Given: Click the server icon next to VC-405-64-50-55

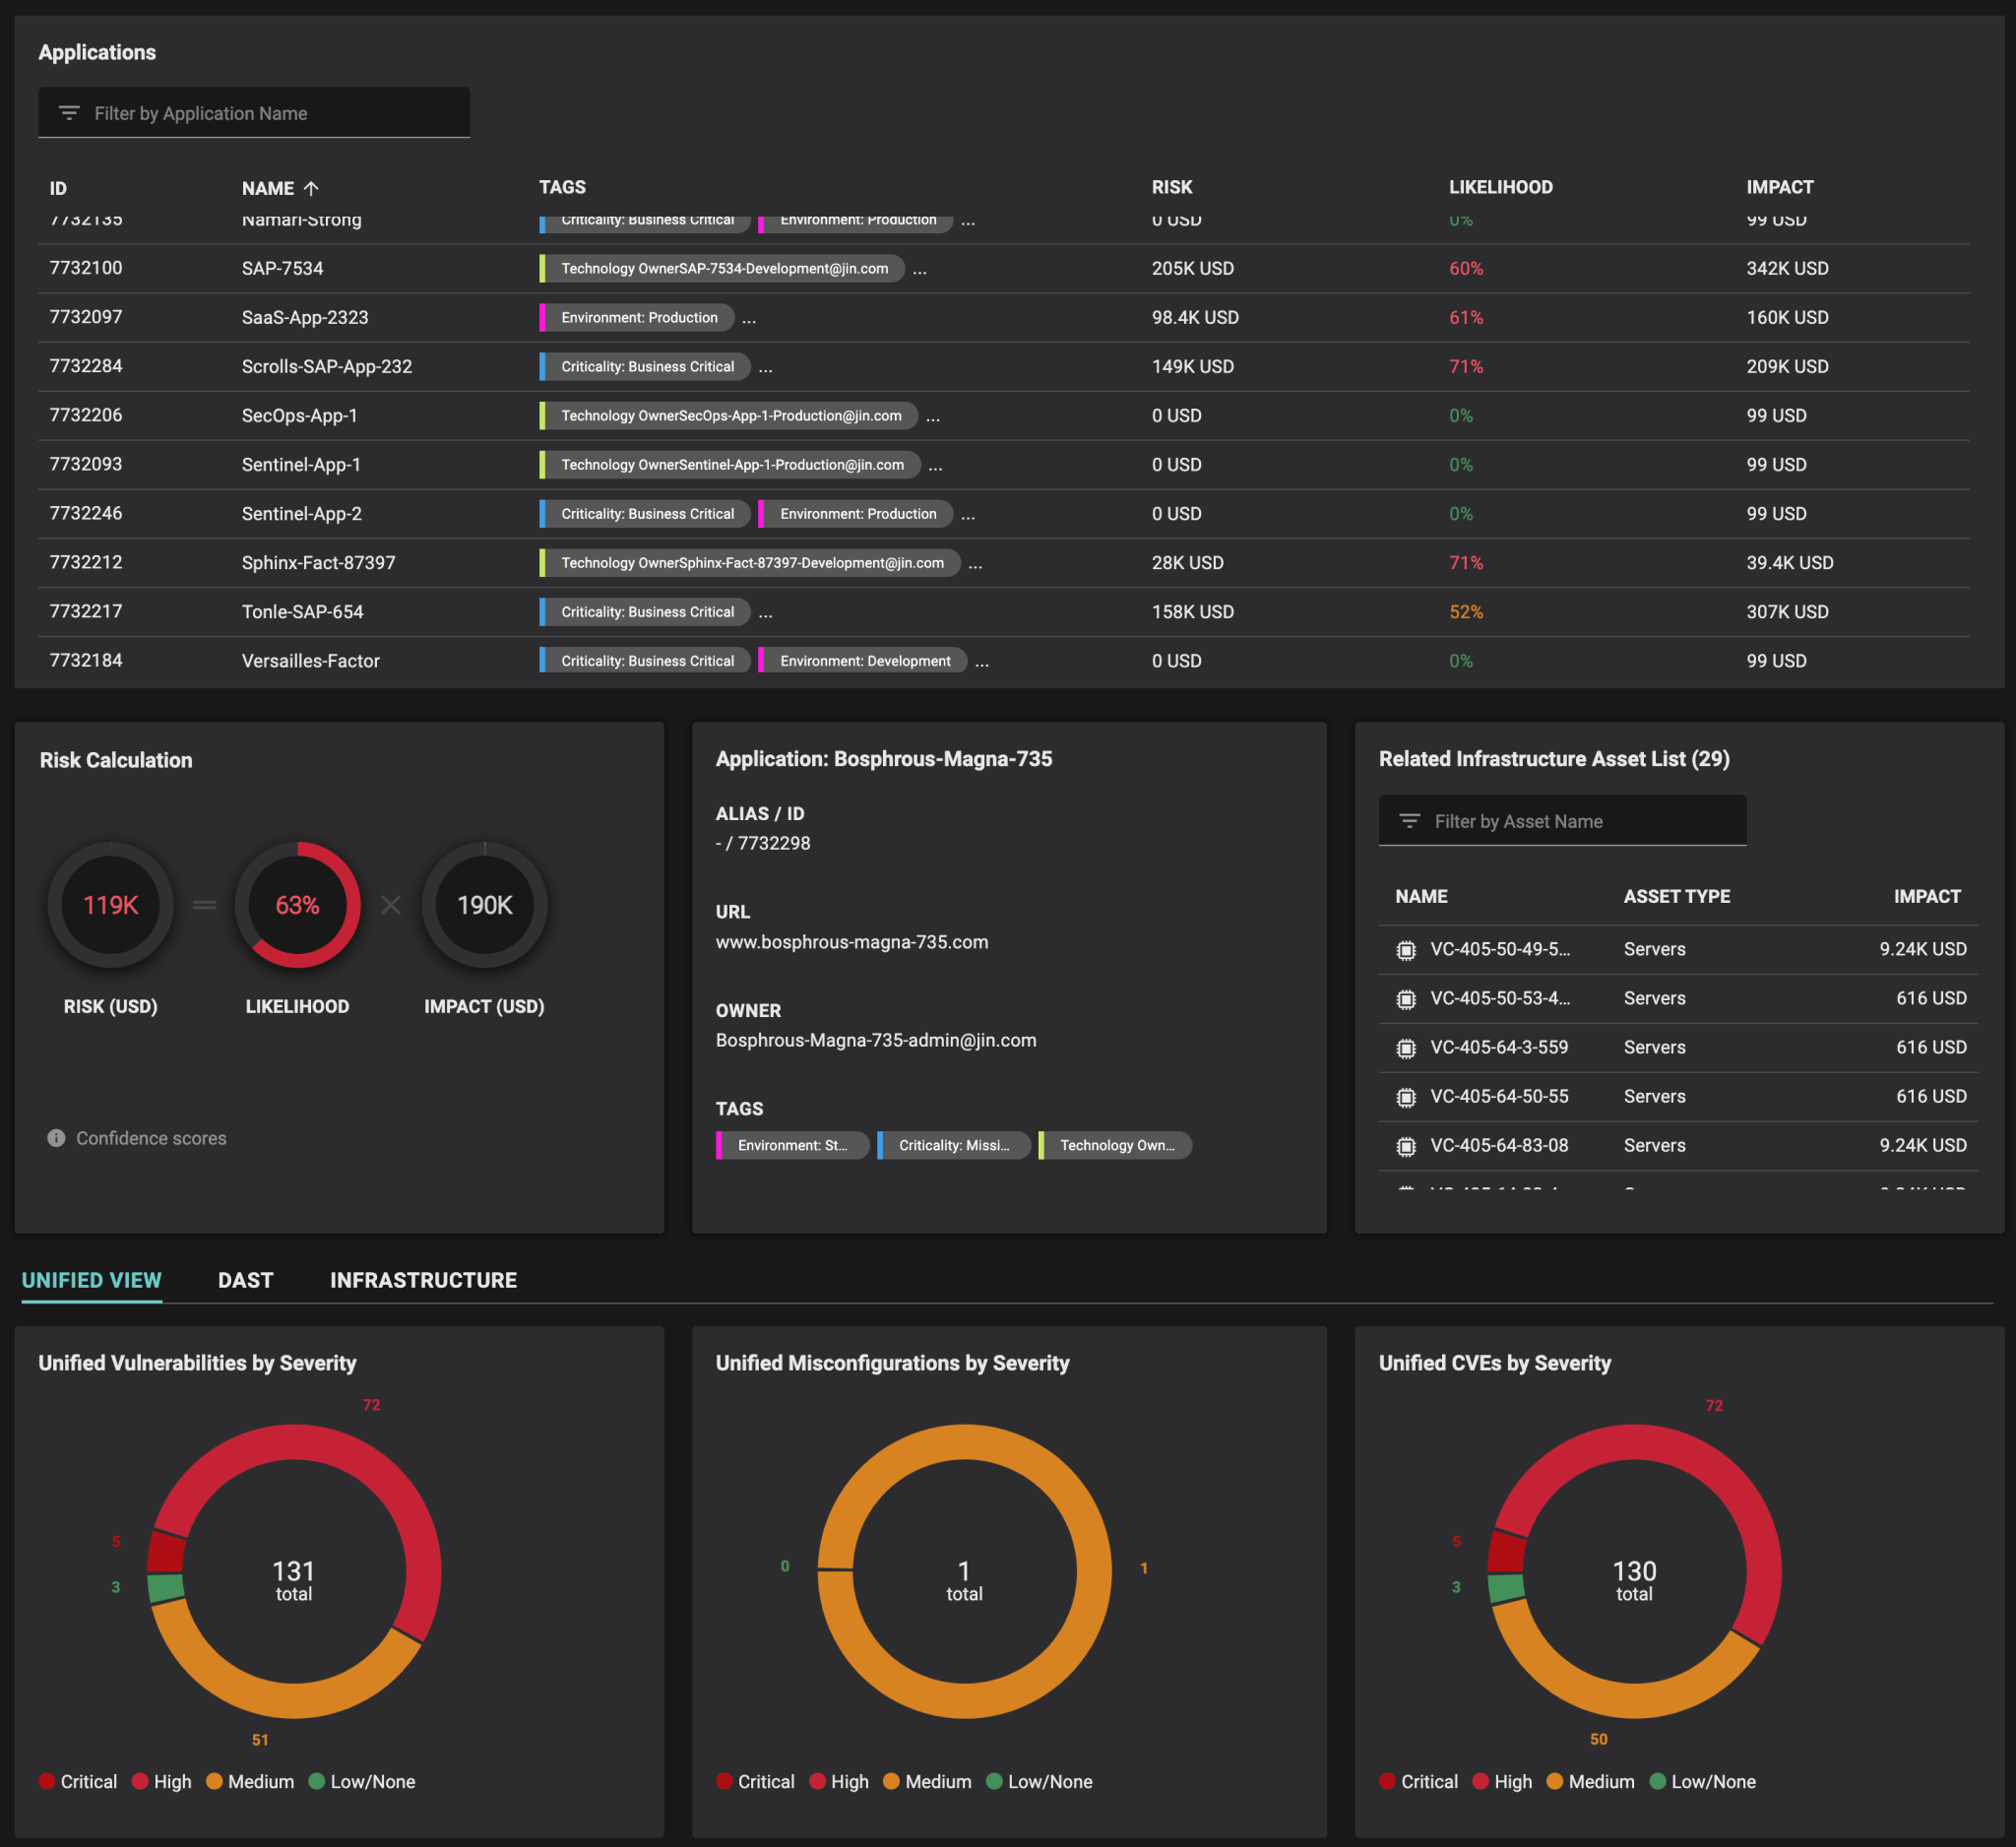Looking at the screenshot, I should click(1407, 1096).
